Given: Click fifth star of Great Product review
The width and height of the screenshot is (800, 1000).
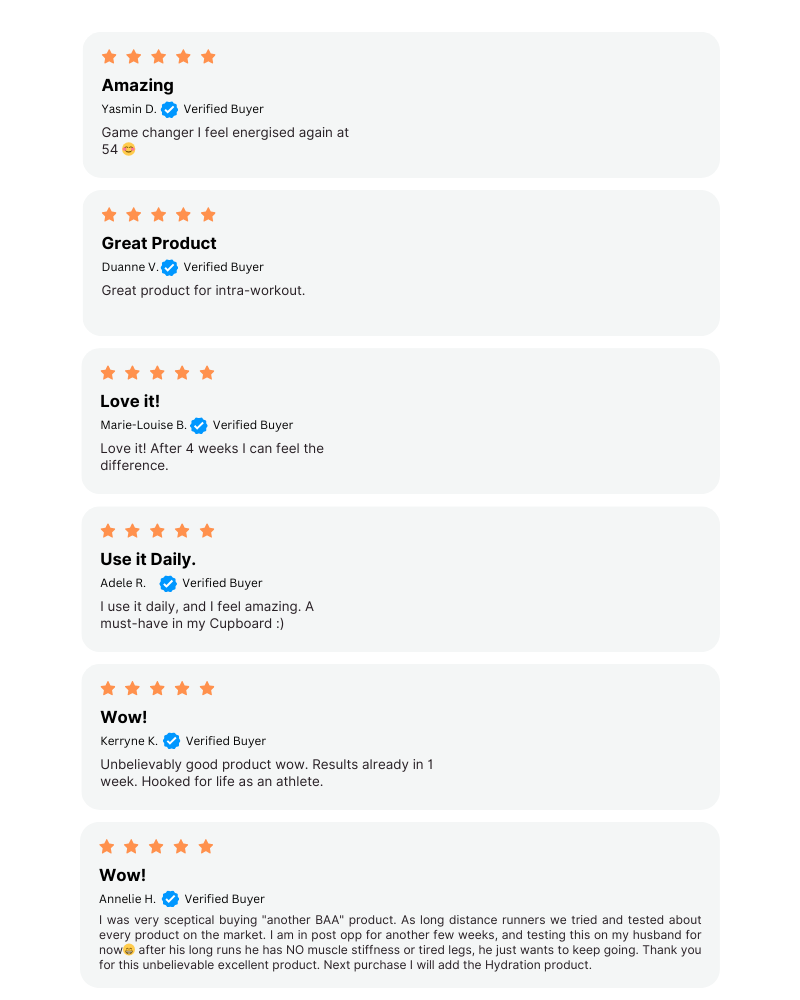Looking at the screenshot, I should (208, 215).
